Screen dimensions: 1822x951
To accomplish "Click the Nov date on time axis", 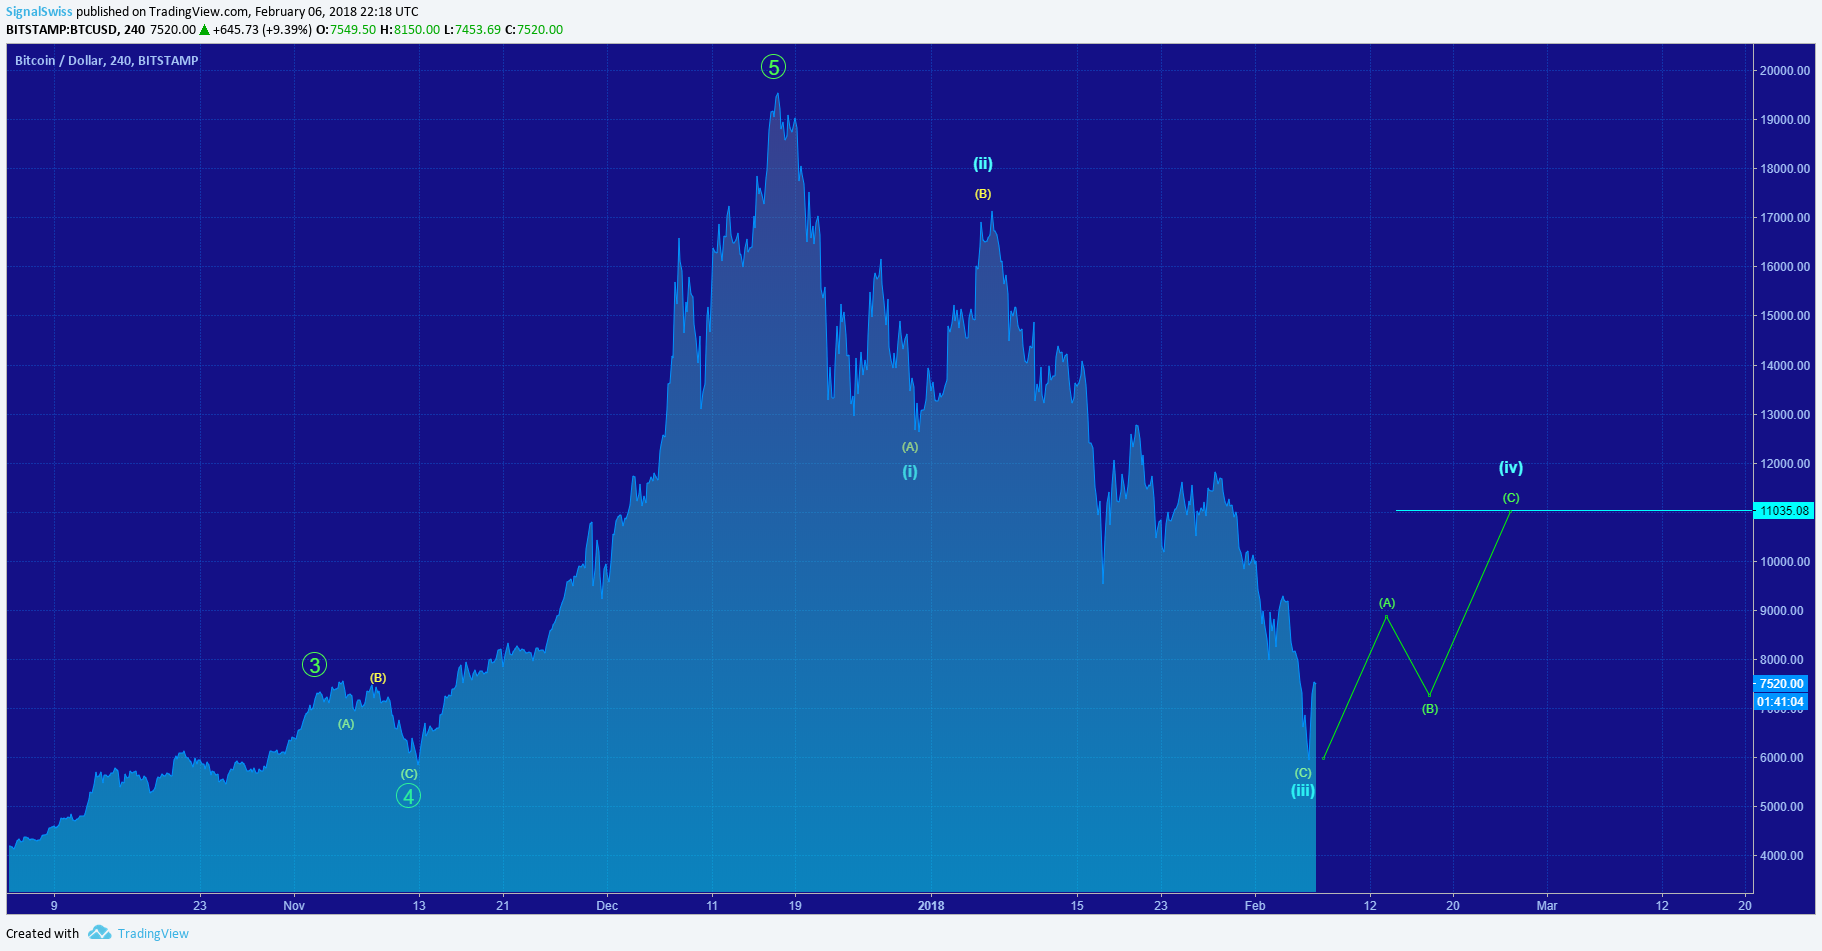I will (x=294, y=906).
